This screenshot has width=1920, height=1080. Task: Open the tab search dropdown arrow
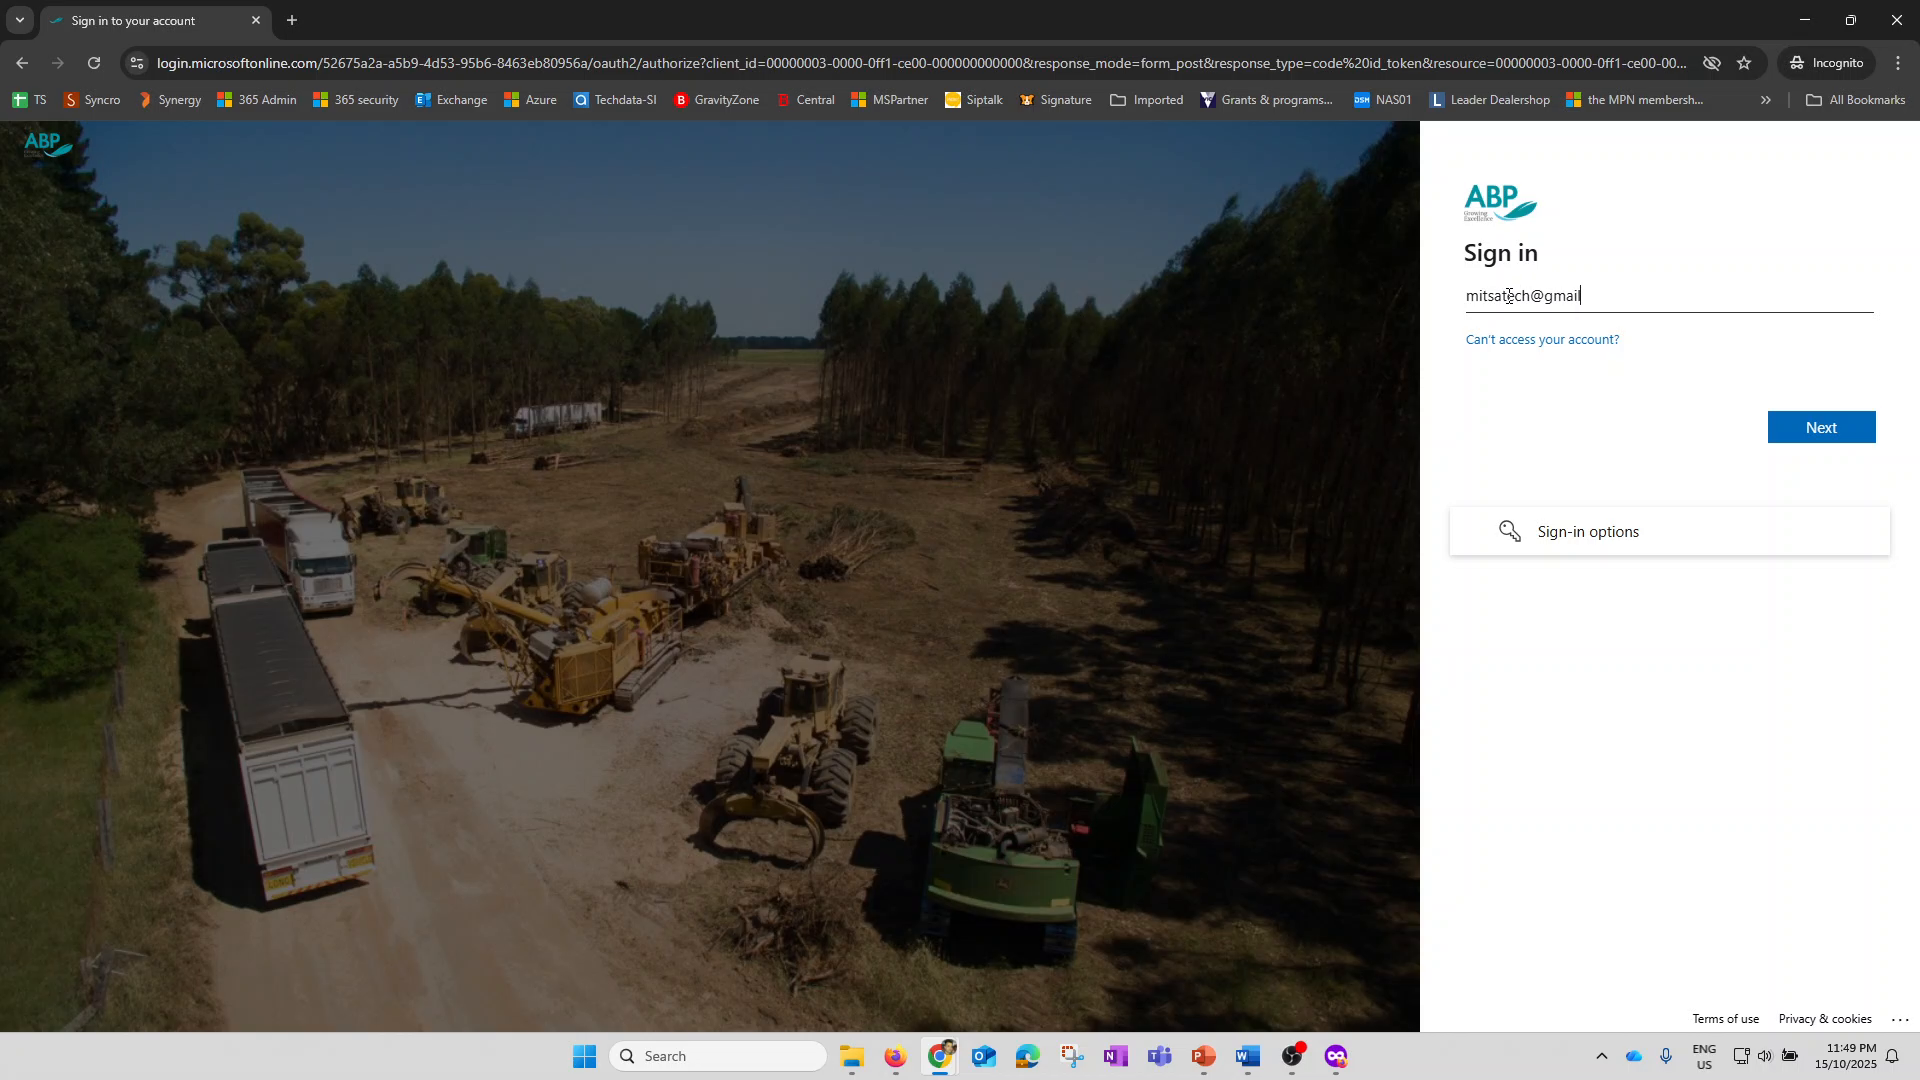click(19, 20)
